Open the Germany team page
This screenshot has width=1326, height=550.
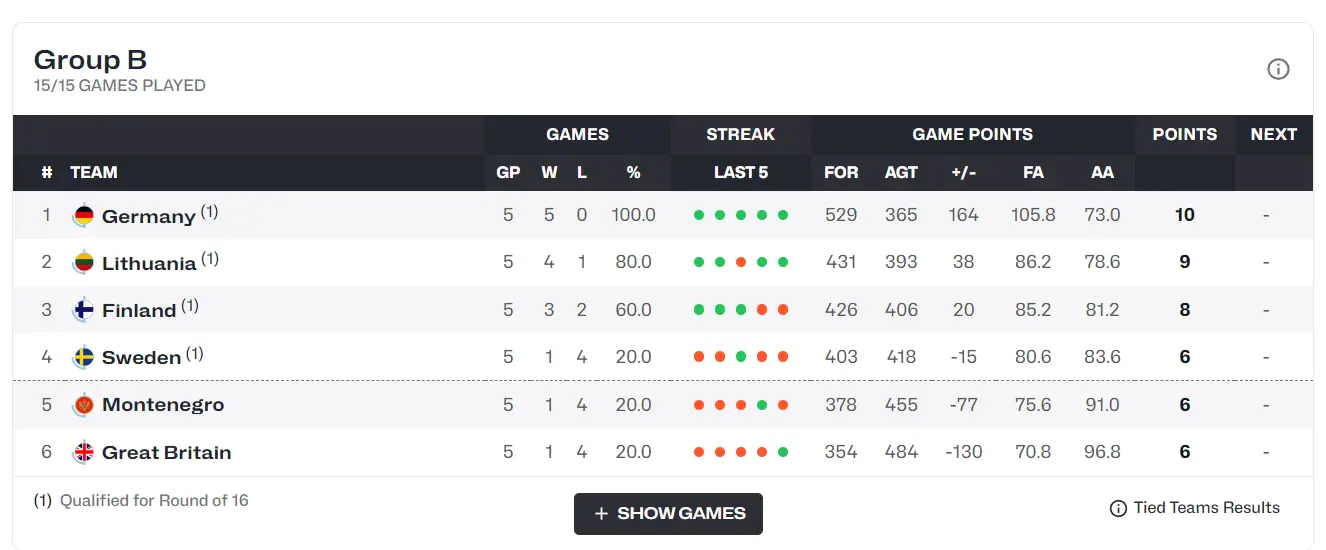[148, 216]
